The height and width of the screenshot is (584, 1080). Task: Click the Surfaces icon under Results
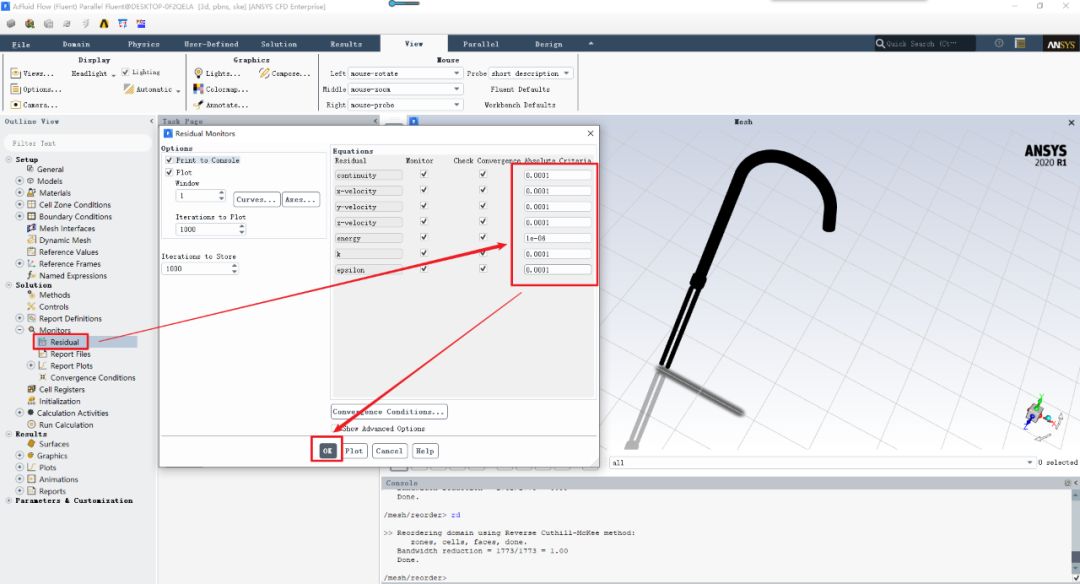tap(31, 444)
